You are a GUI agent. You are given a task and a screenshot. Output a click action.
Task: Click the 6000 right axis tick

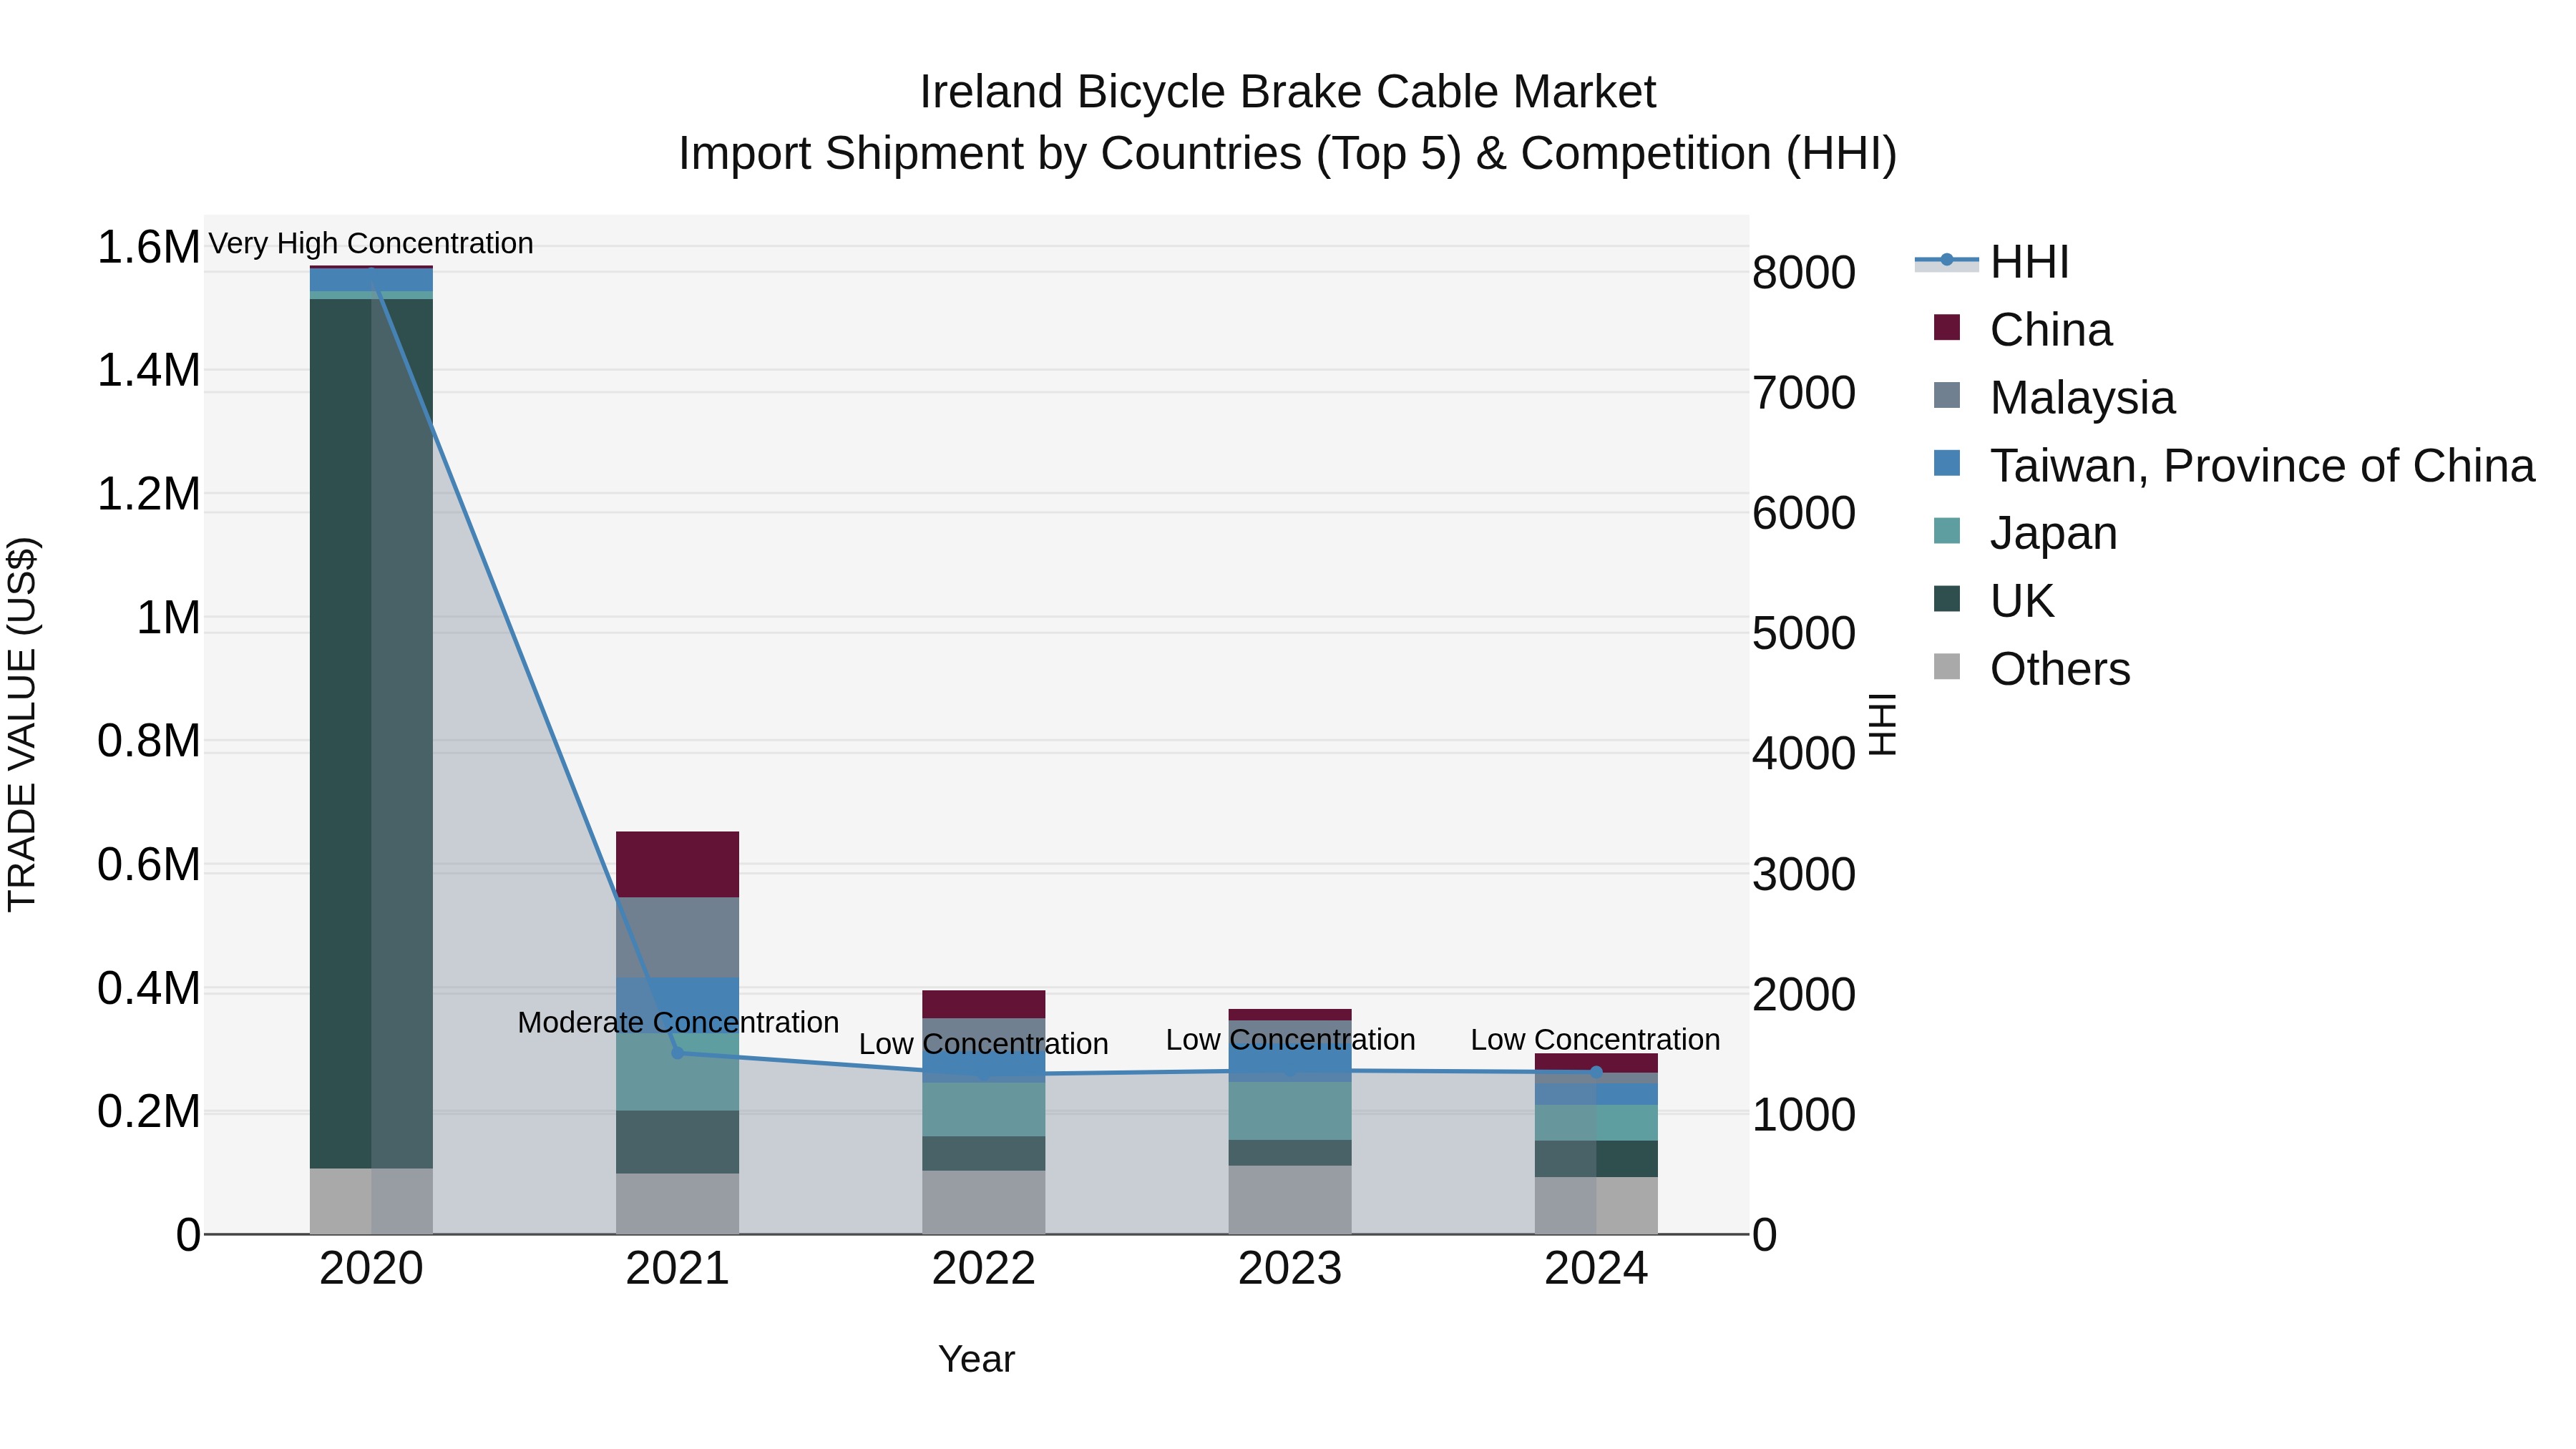[1804, 513]
